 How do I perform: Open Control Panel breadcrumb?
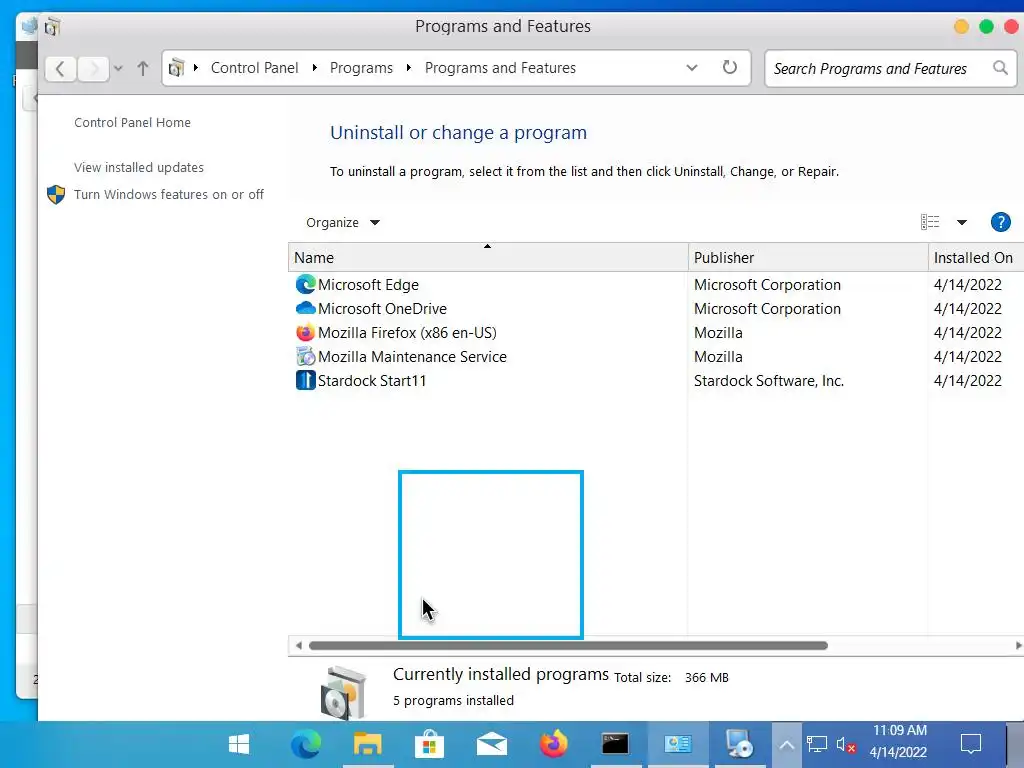pyautogui.click(x=254, y=68)
